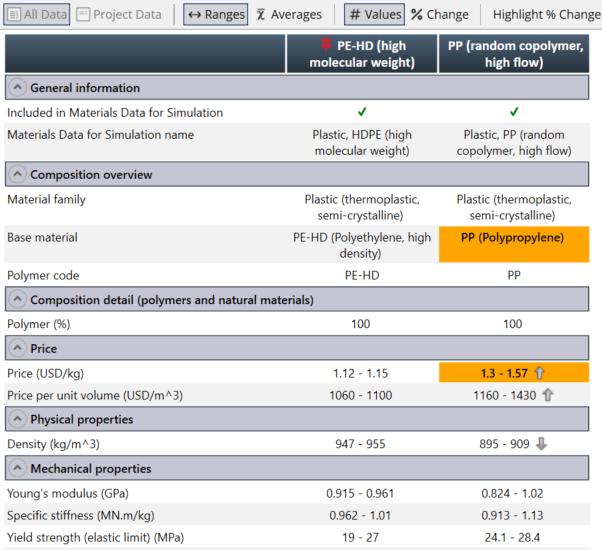Collapse the General information section
This screenshot has width=602, height=550.
18,88
